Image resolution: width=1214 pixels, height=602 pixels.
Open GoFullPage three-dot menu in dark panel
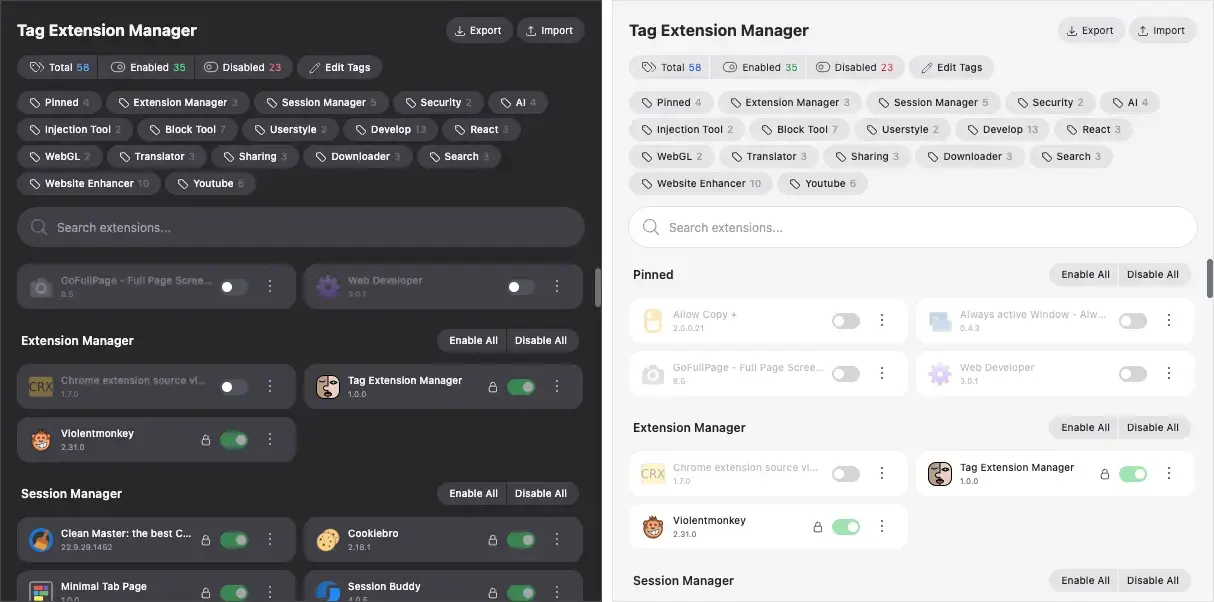[270, 287]
